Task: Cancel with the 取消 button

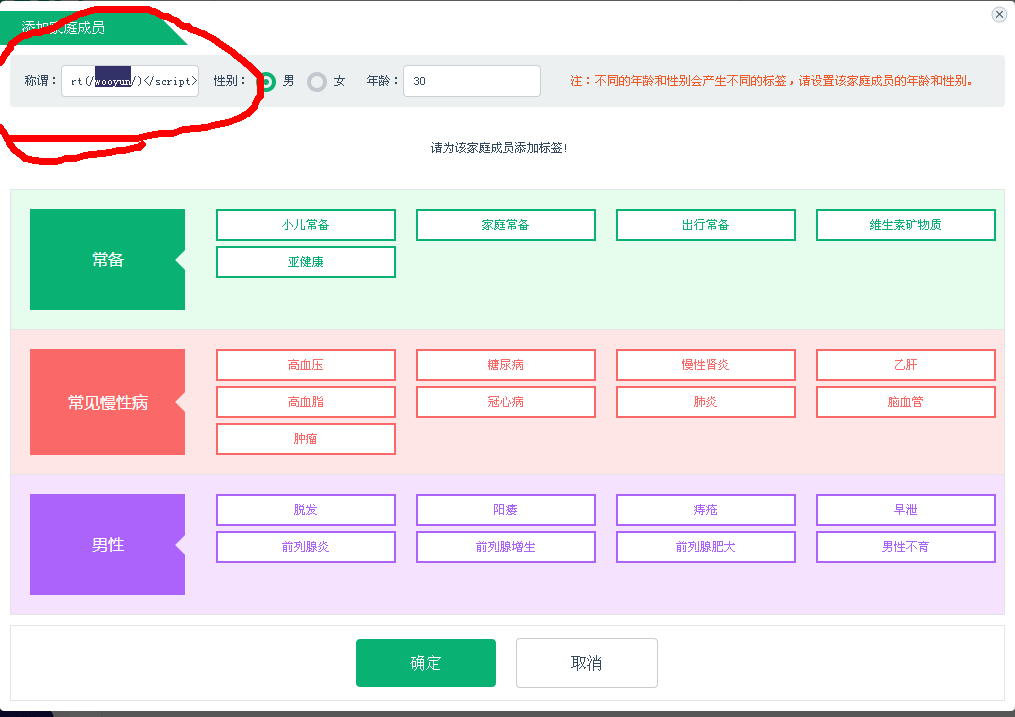Action: pos(586,663)
